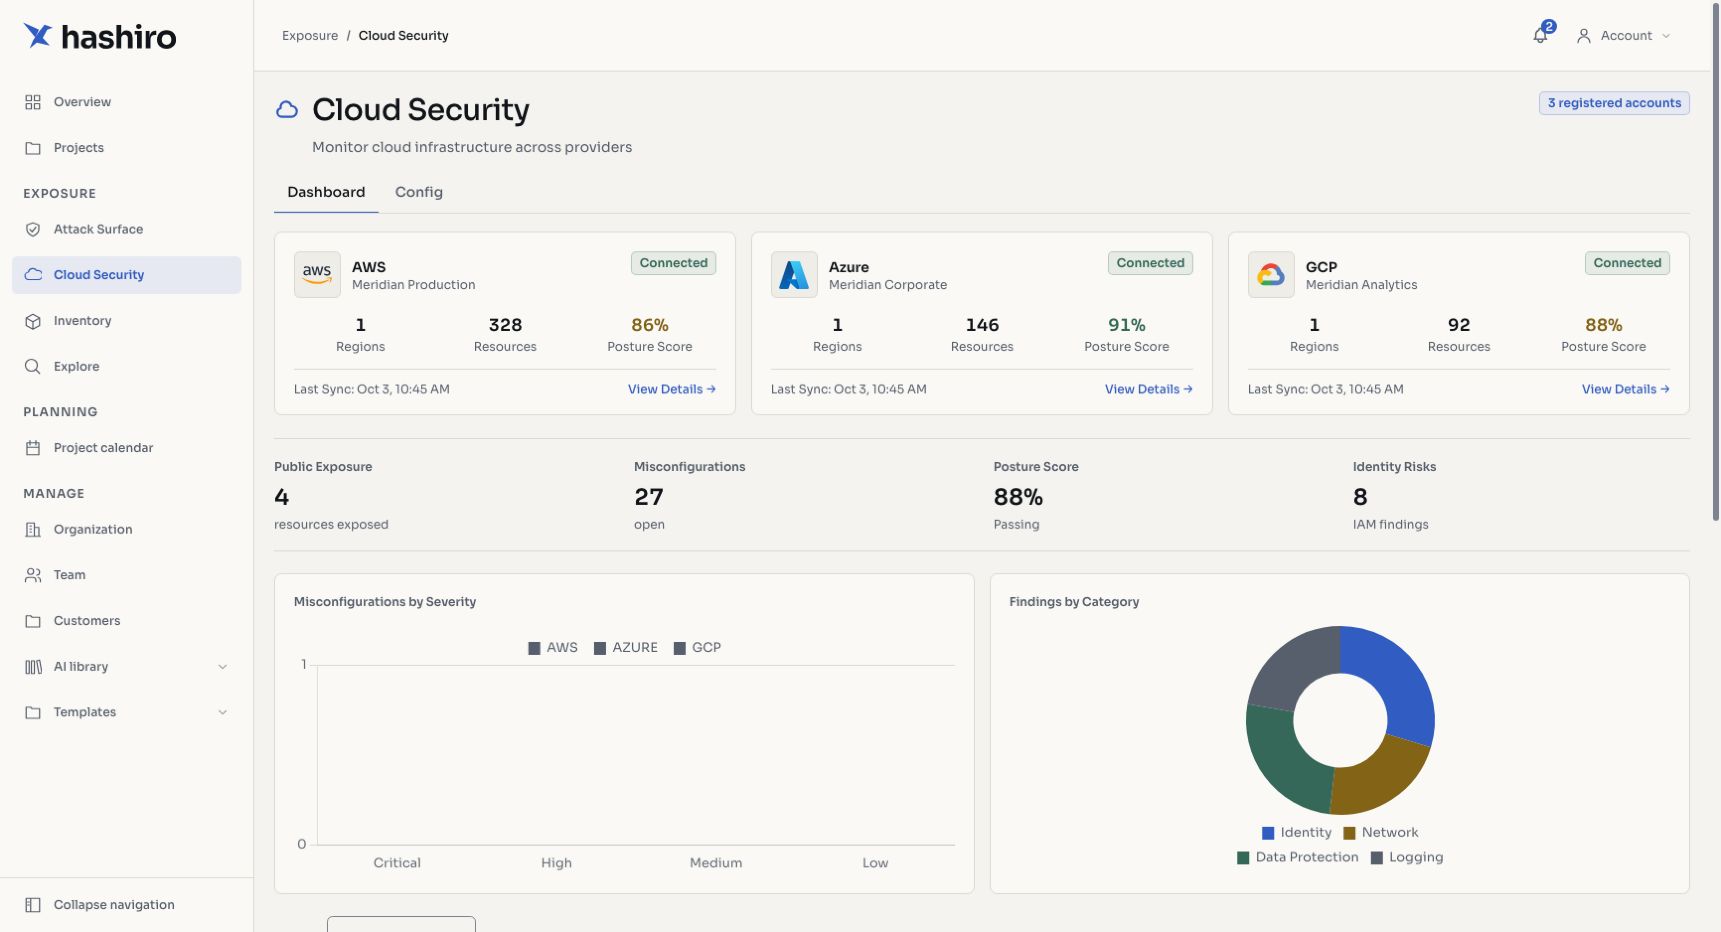Image resolution: width=1721 pixels, height=932 pixels.
Task: Expand the Templates submenu chevron
Action: click(223, 712)
